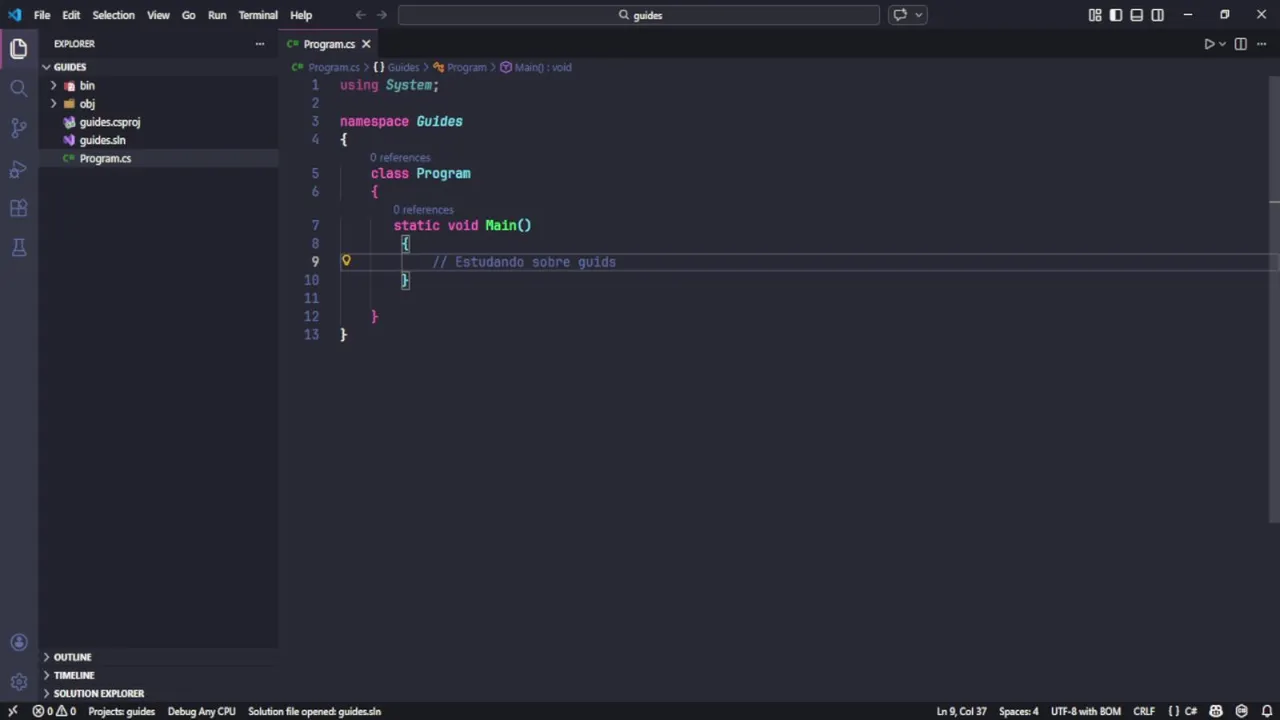Image resolution: width=1280 pixels, height=720 pixels.
Task: Open the Manage gear icon
Action: click(x=18, y=682)
